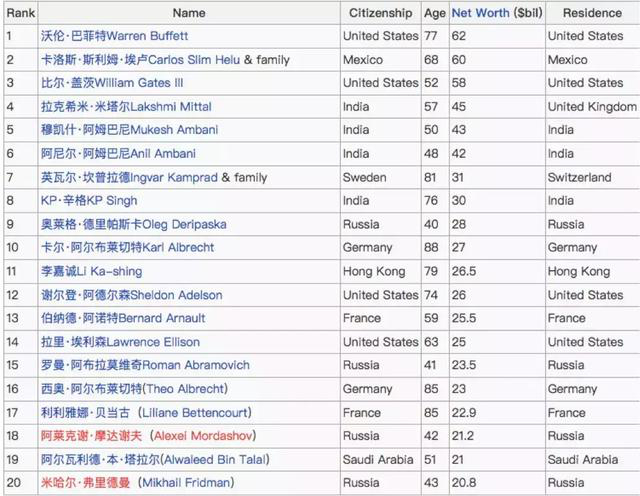Open the Mukesh Ambani link
Image resolution: width=640 pixels, height=496 pixels.
pyautogui.click(x=129, y=130)
